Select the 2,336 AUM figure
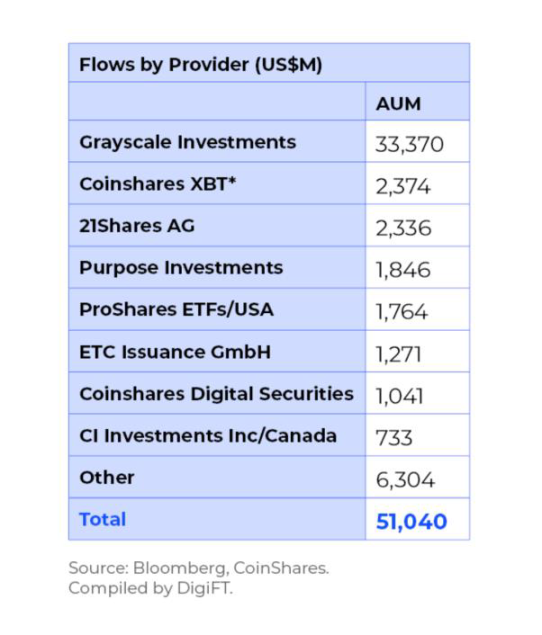The width and height of the screenshot is (542, 635). tap(403, 228)
